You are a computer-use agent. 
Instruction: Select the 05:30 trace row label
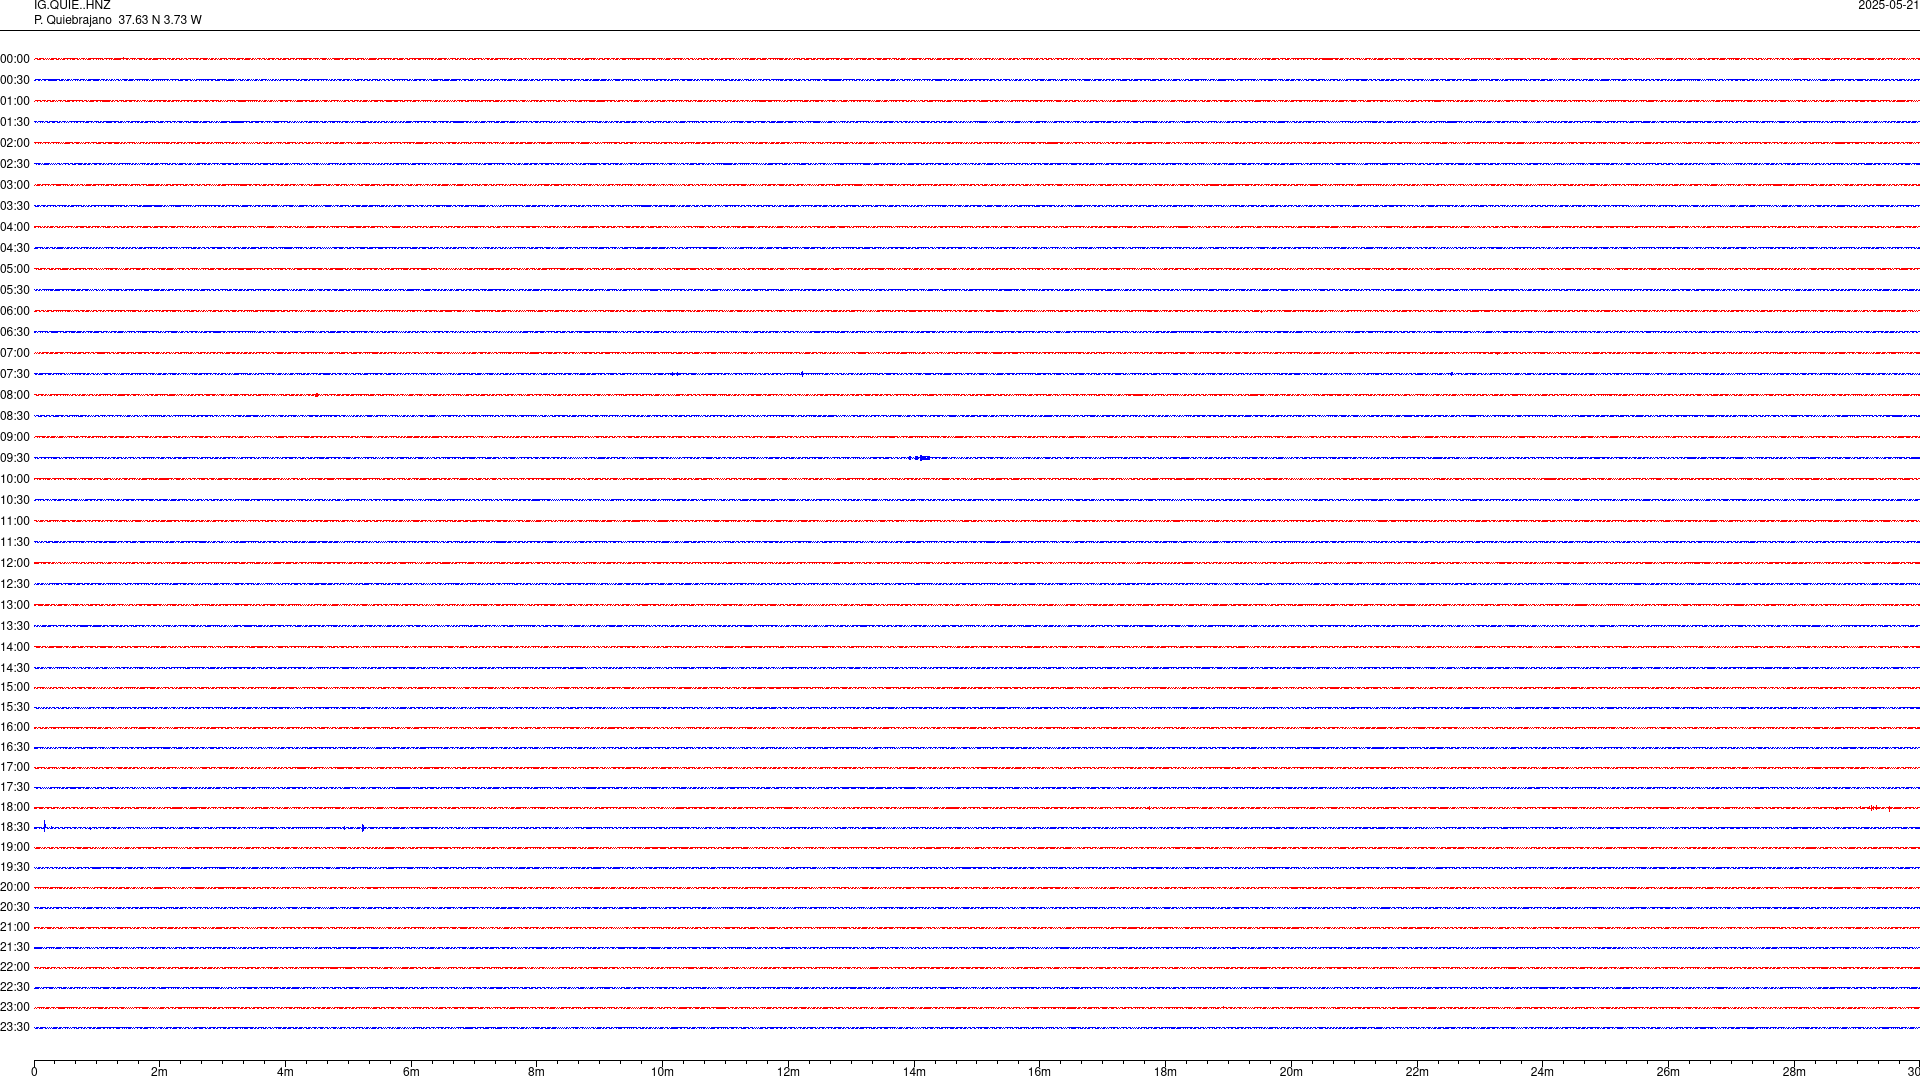pyautogui.click(x=15, y=290)
